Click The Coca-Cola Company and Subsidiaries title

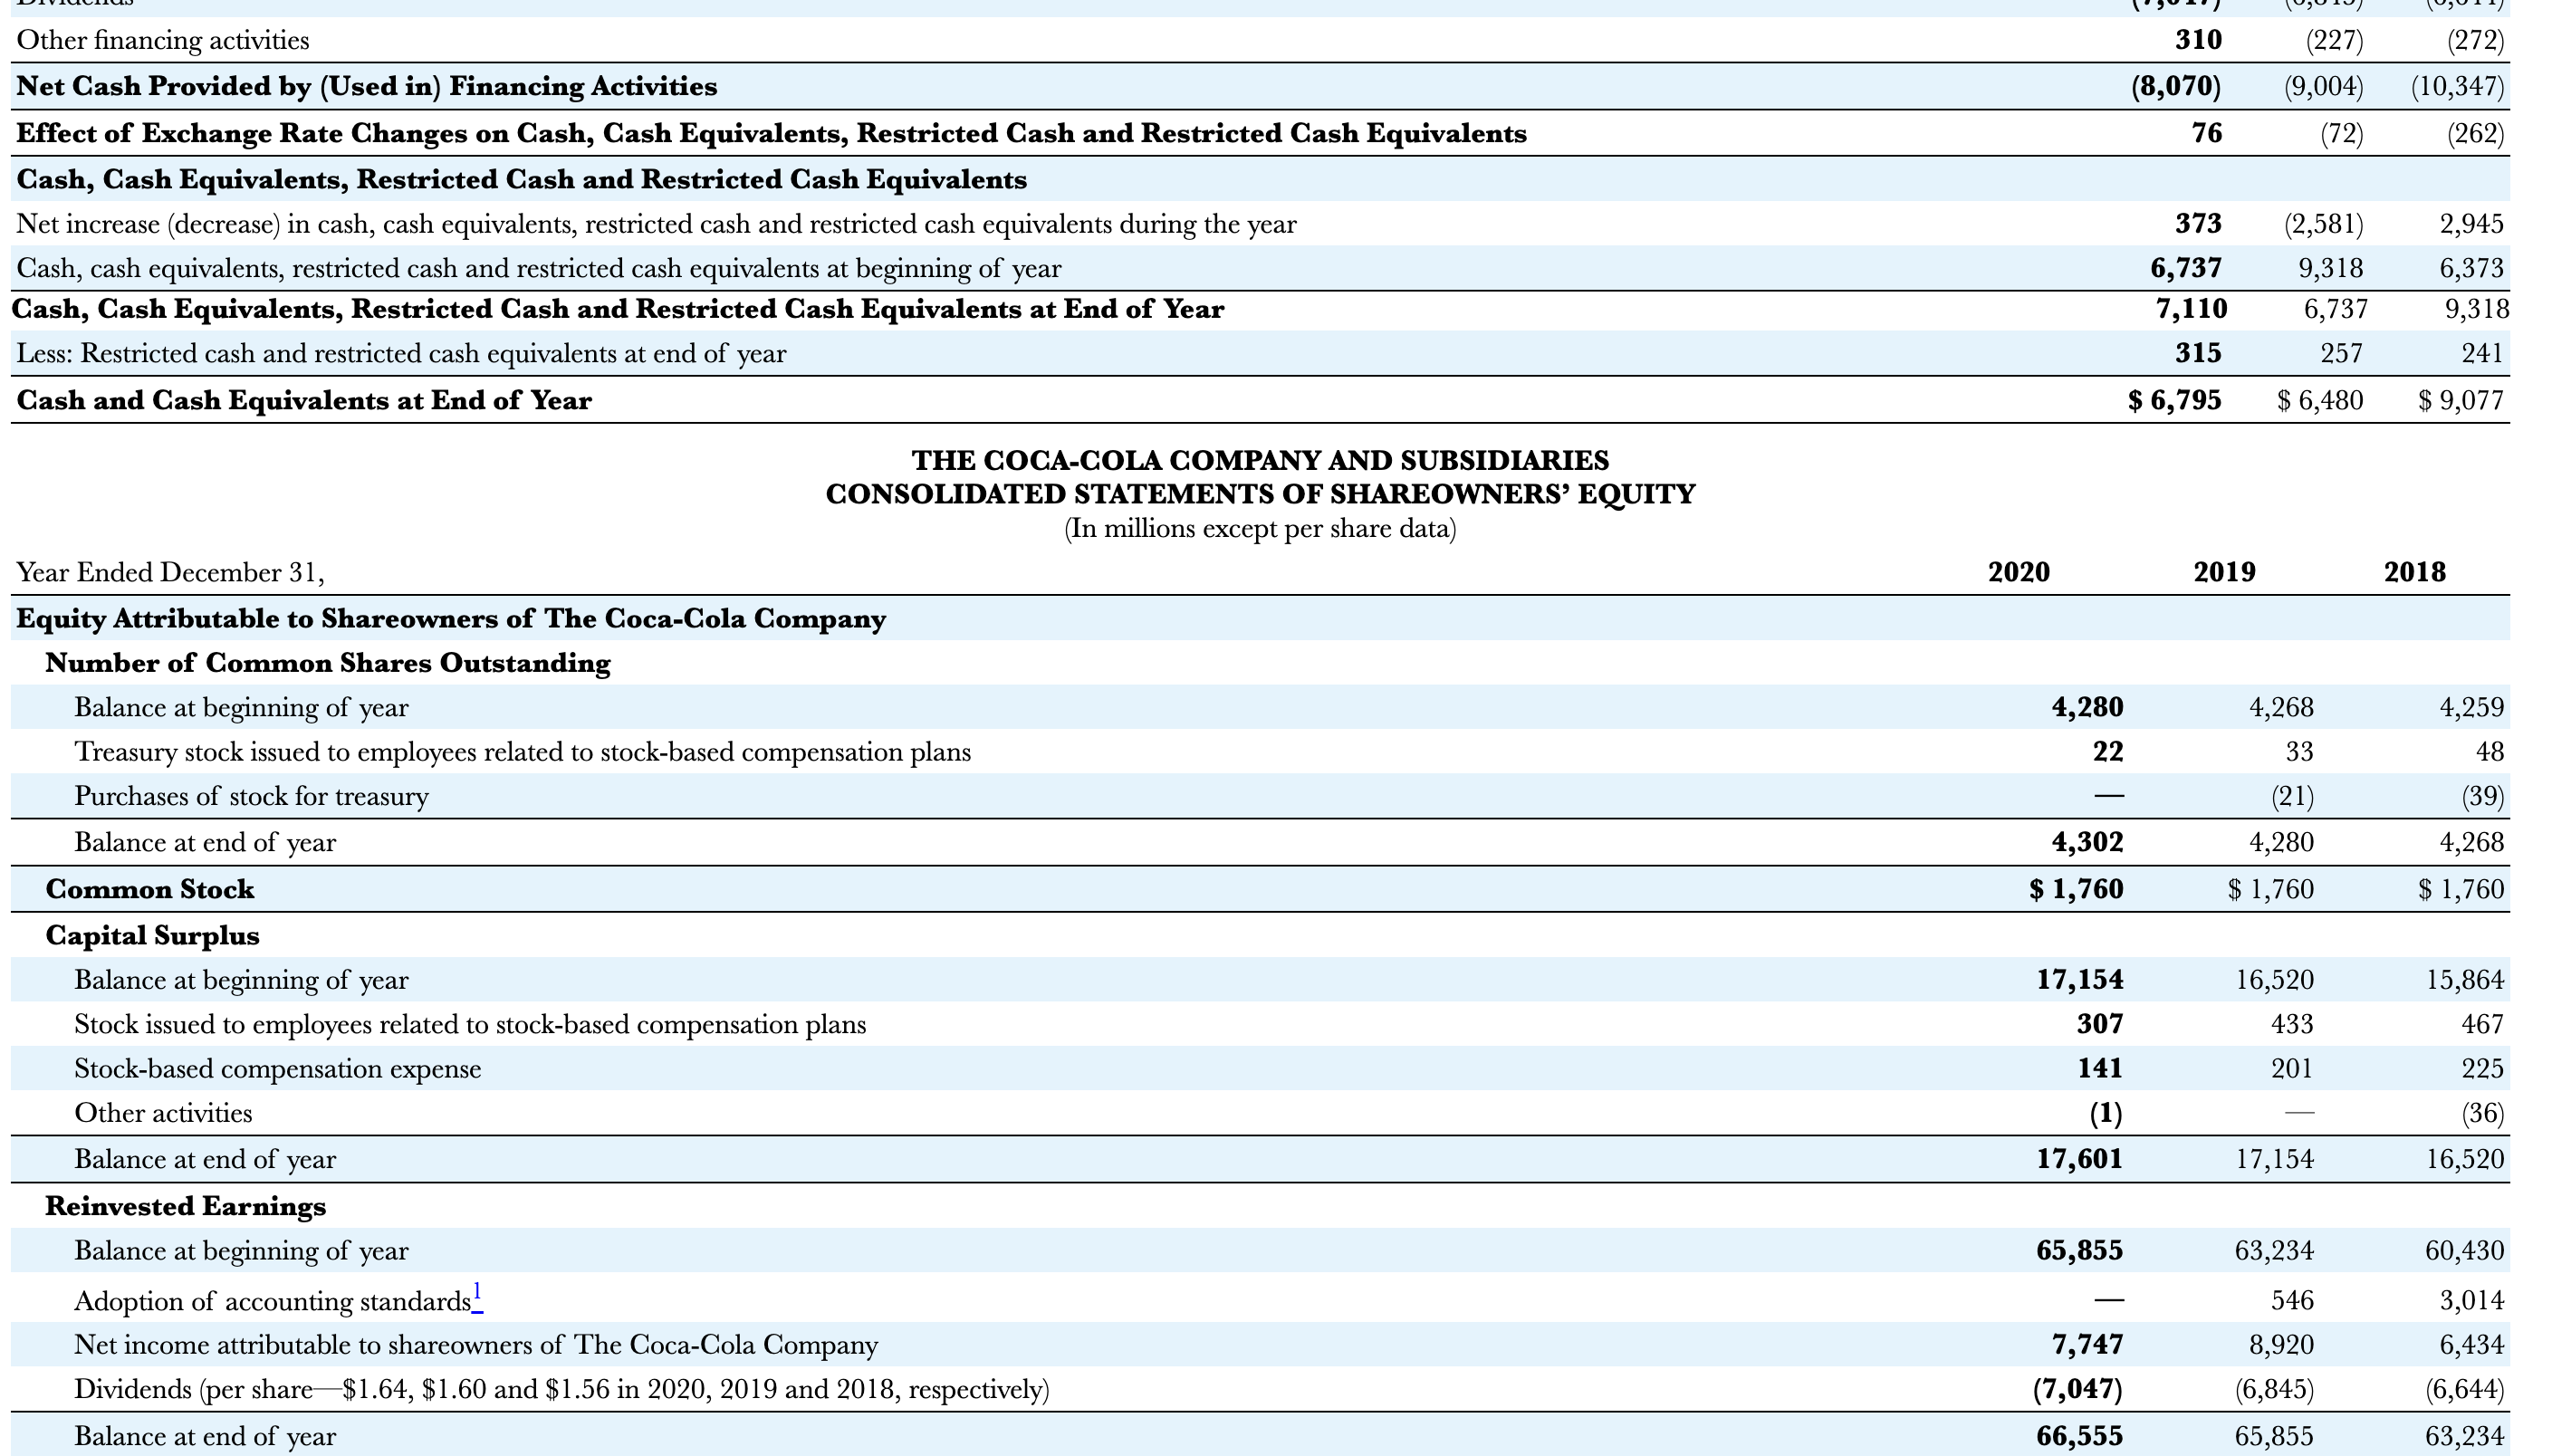point(1260,460)
